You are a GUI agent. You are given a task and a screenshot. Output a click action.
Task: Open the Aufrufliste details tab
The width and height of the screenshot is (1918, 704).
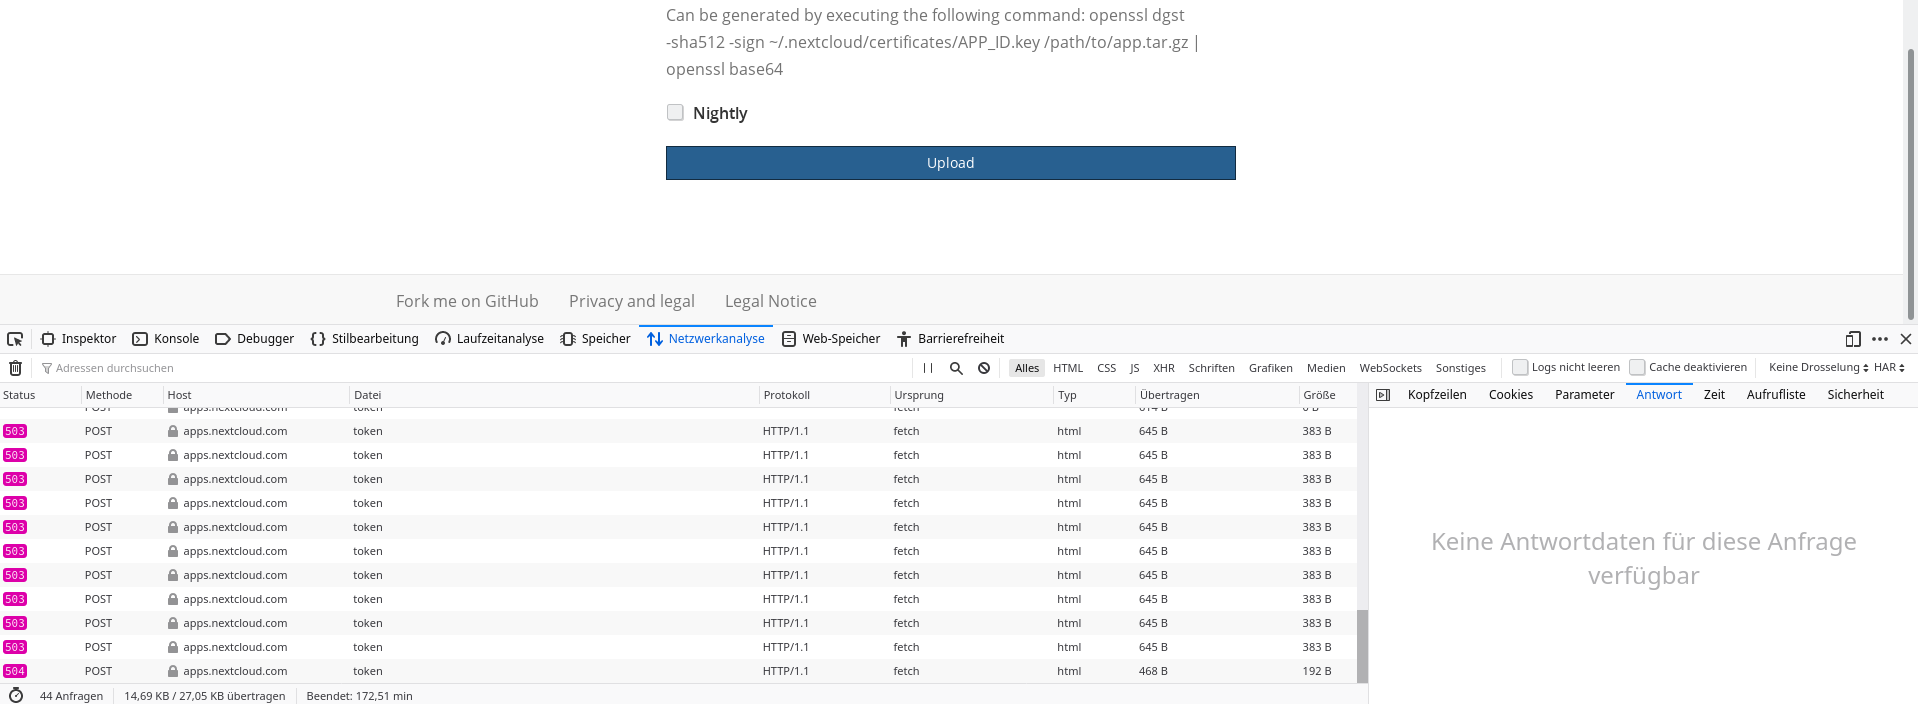click(1776, 395)
